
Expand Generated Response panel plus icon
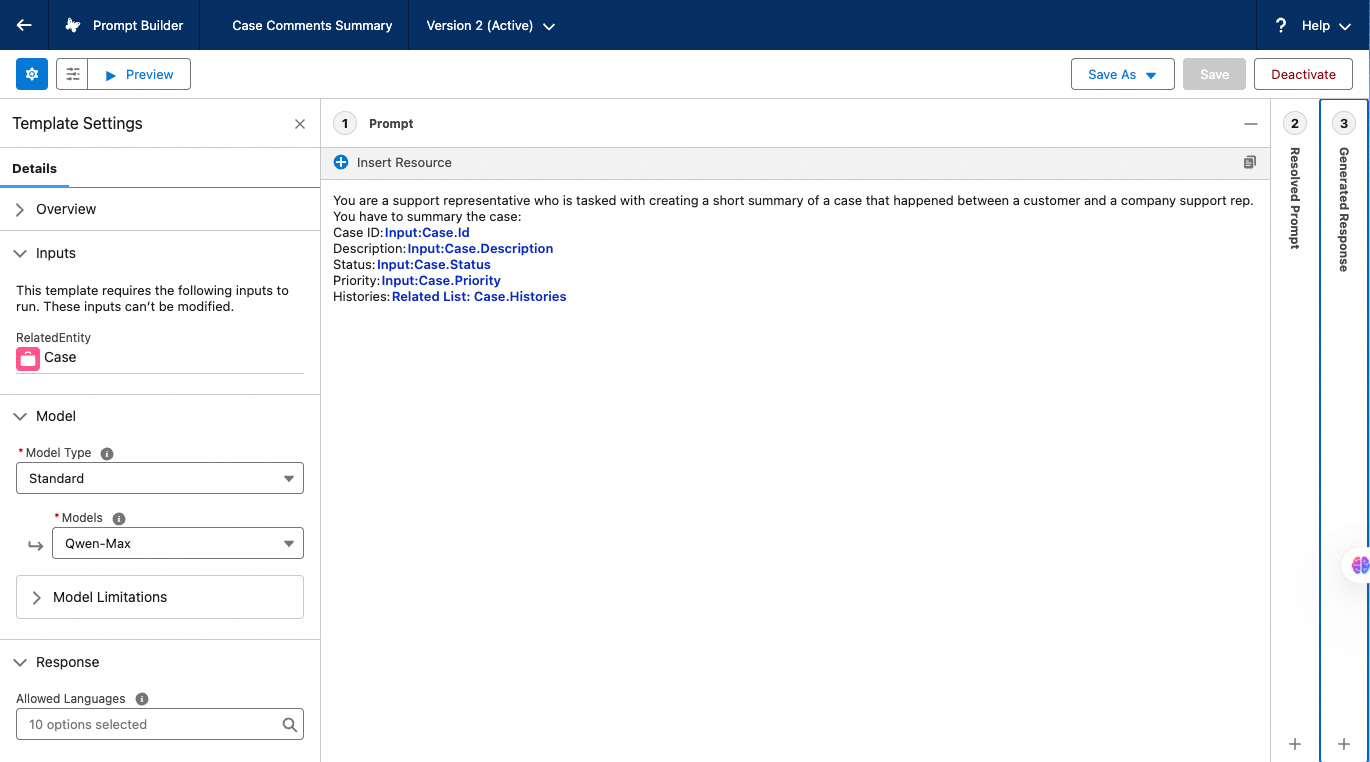pos(1344,744)
